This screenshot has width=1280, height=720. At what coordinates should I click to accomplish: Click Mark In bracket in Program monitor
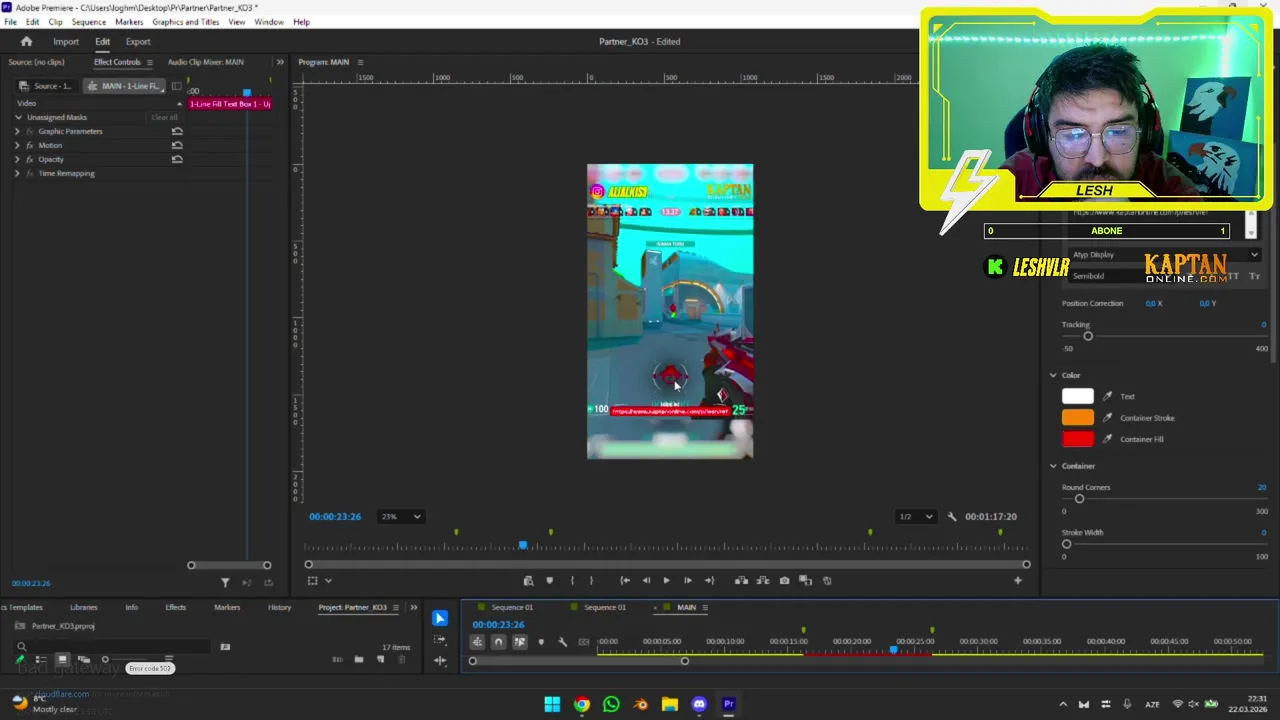(572, 580)
